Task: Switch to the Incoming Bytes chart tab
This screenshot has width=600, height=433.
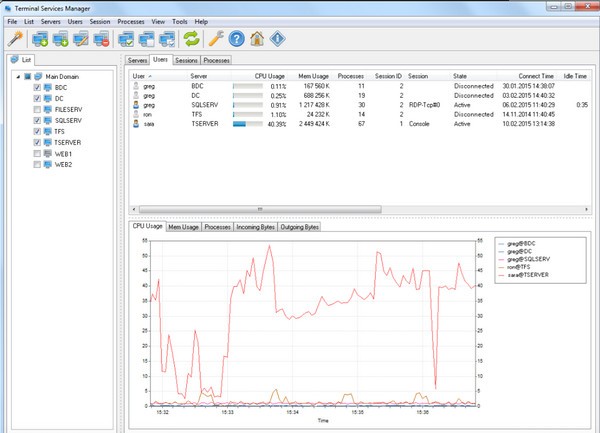Action: pyautogui.click(x=255, y=227)
